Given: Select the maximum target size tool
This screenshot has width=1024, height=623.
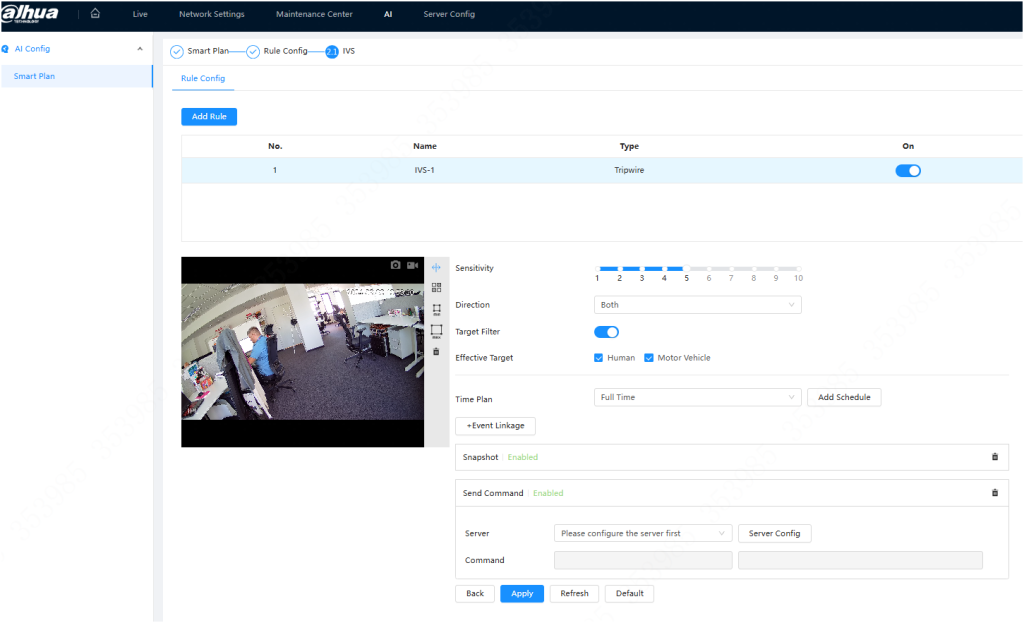Looking at the screenshot, I should pos(436,331).
